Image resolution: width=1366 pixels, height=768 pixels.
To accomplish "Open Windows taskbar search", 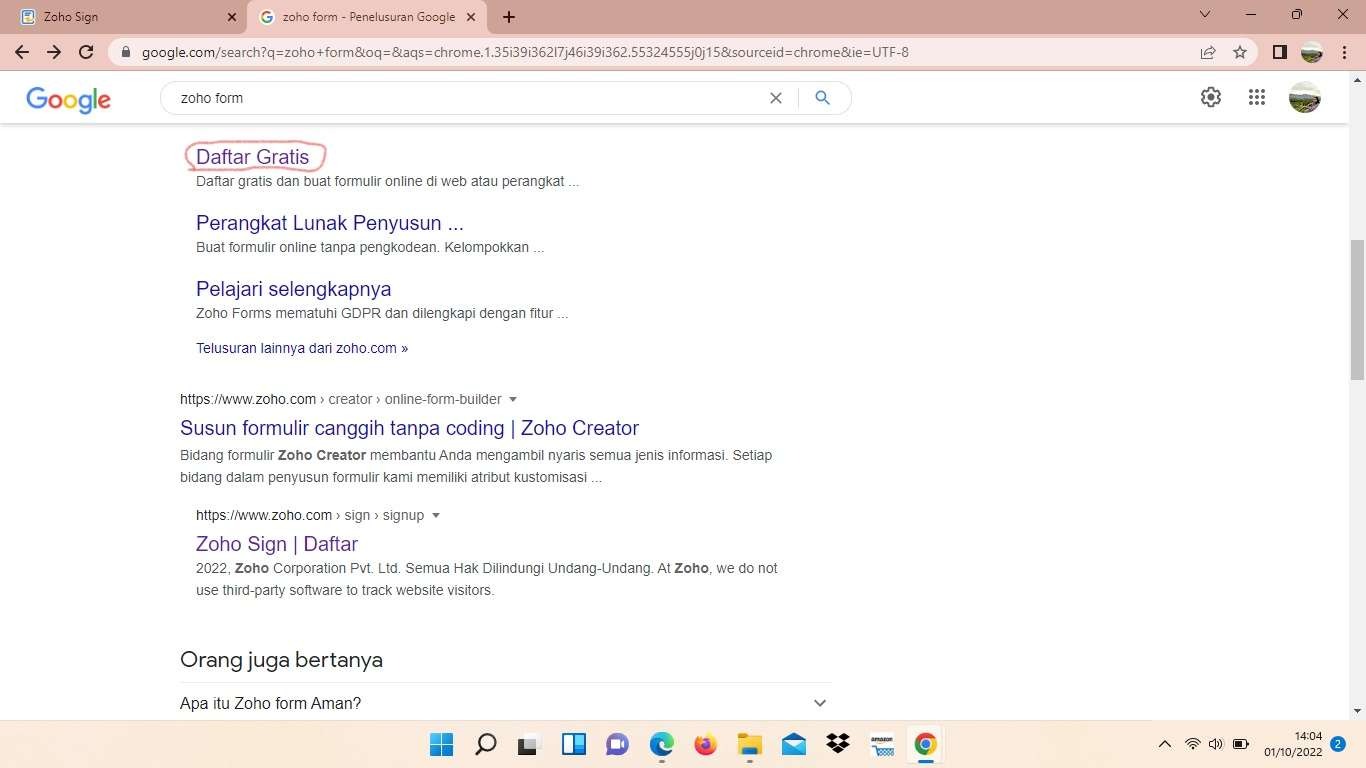I will tap(485, 744).
